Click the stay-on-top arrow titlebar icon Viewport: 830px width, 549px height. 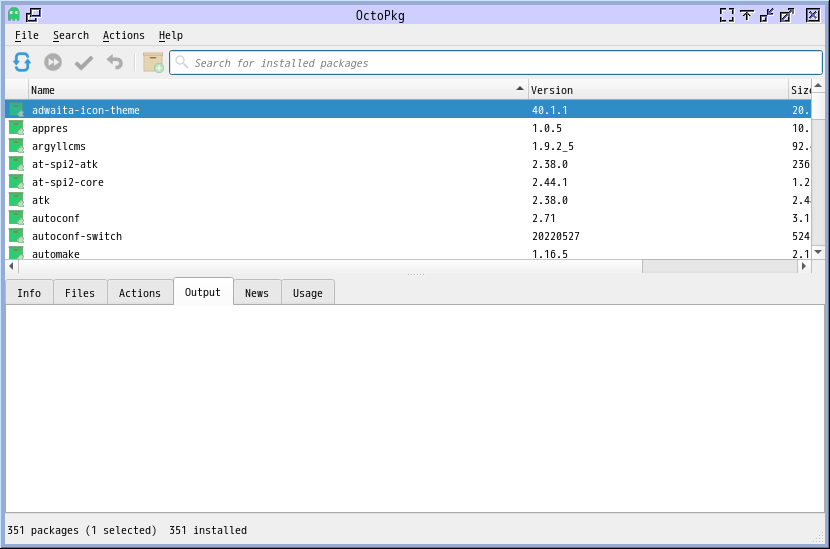pyautogui.click(x=747, y=15)
